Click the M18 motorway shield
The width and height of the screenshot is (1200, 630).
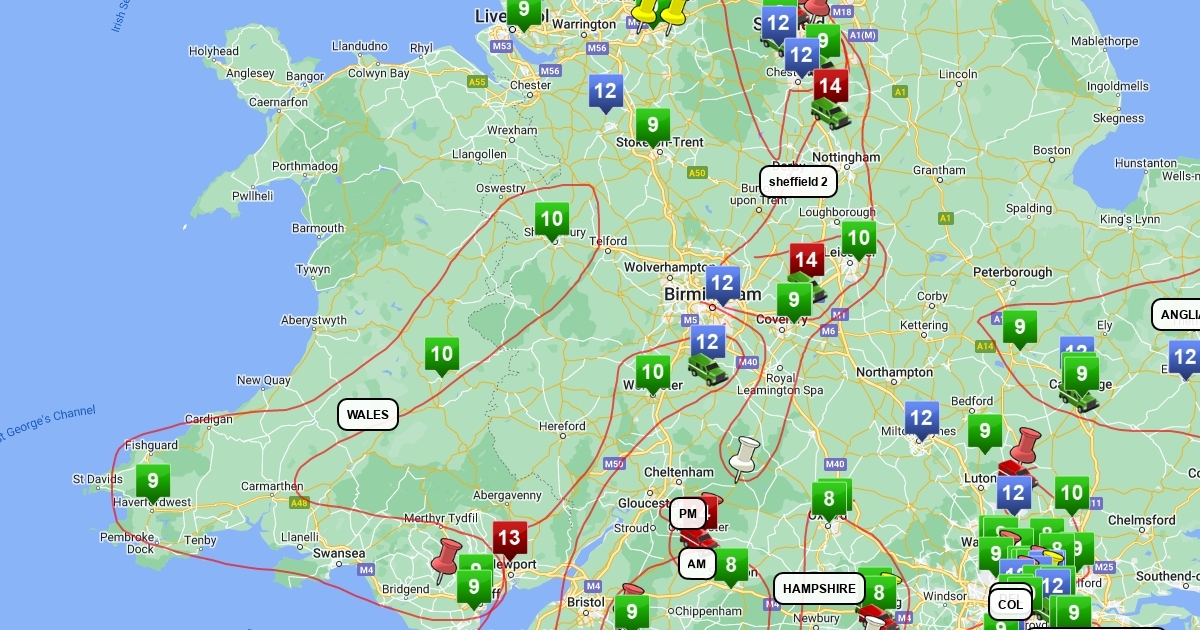tap(842, 12)
